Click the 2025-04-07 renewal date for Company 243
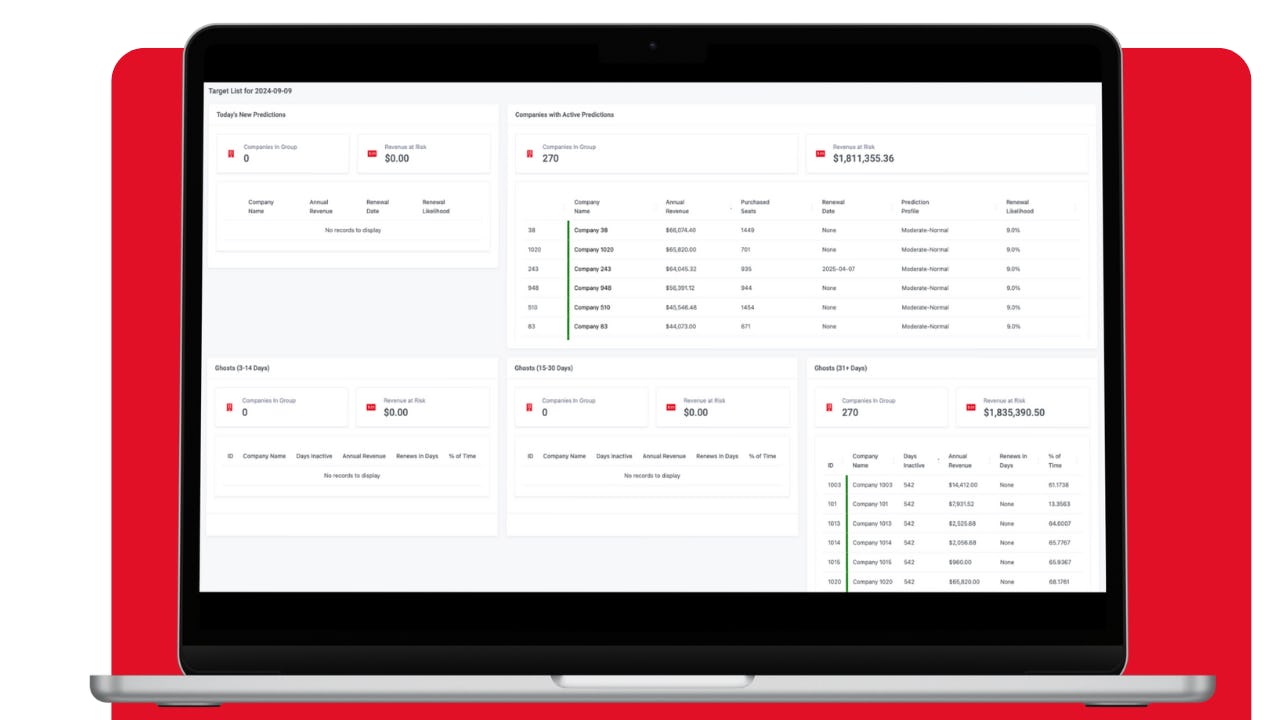1280x720 pixels. coord(841,268)
